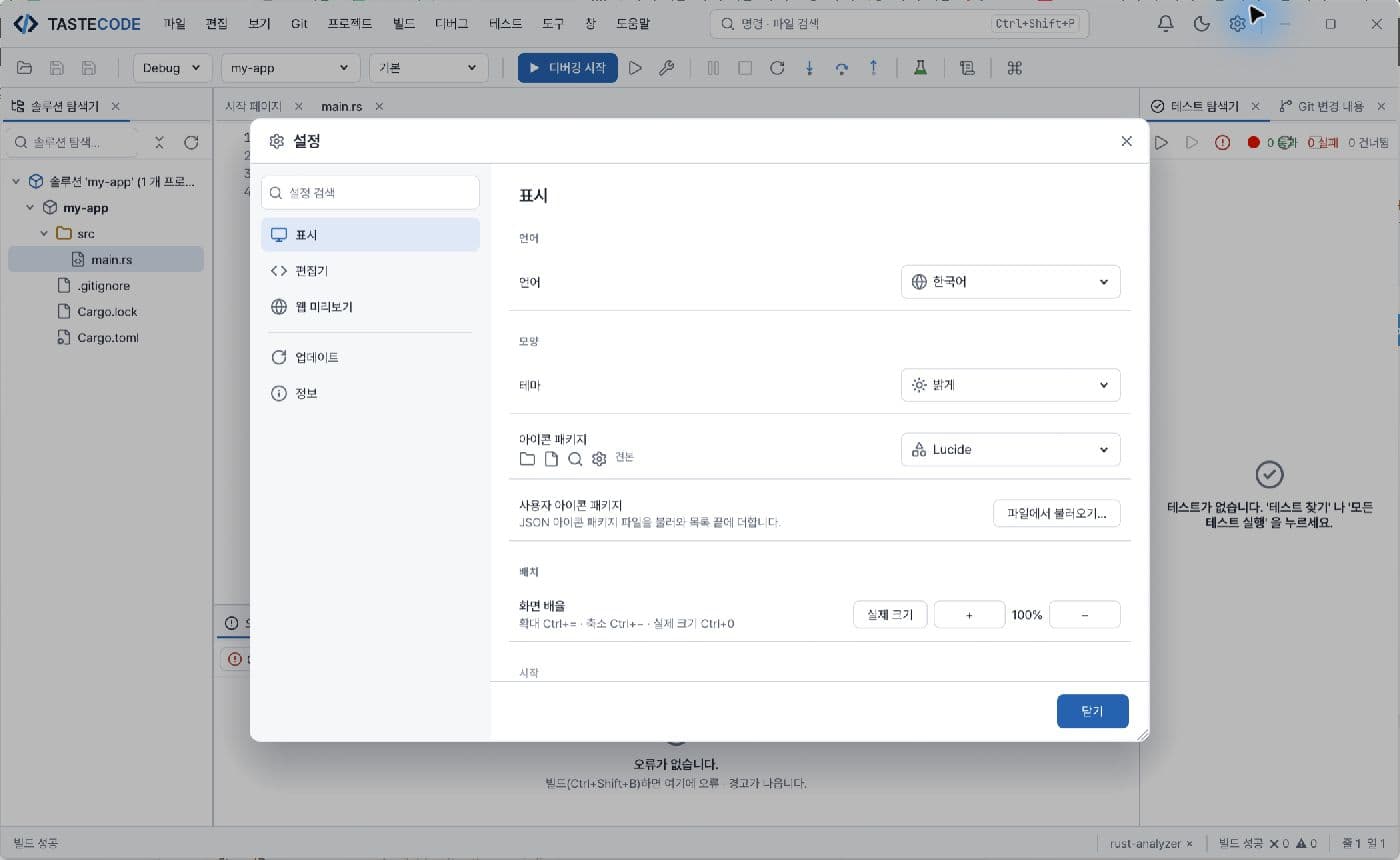Click the open folder toolbar icon
The image size is (1400, 860).
click(x=25, y=68)
